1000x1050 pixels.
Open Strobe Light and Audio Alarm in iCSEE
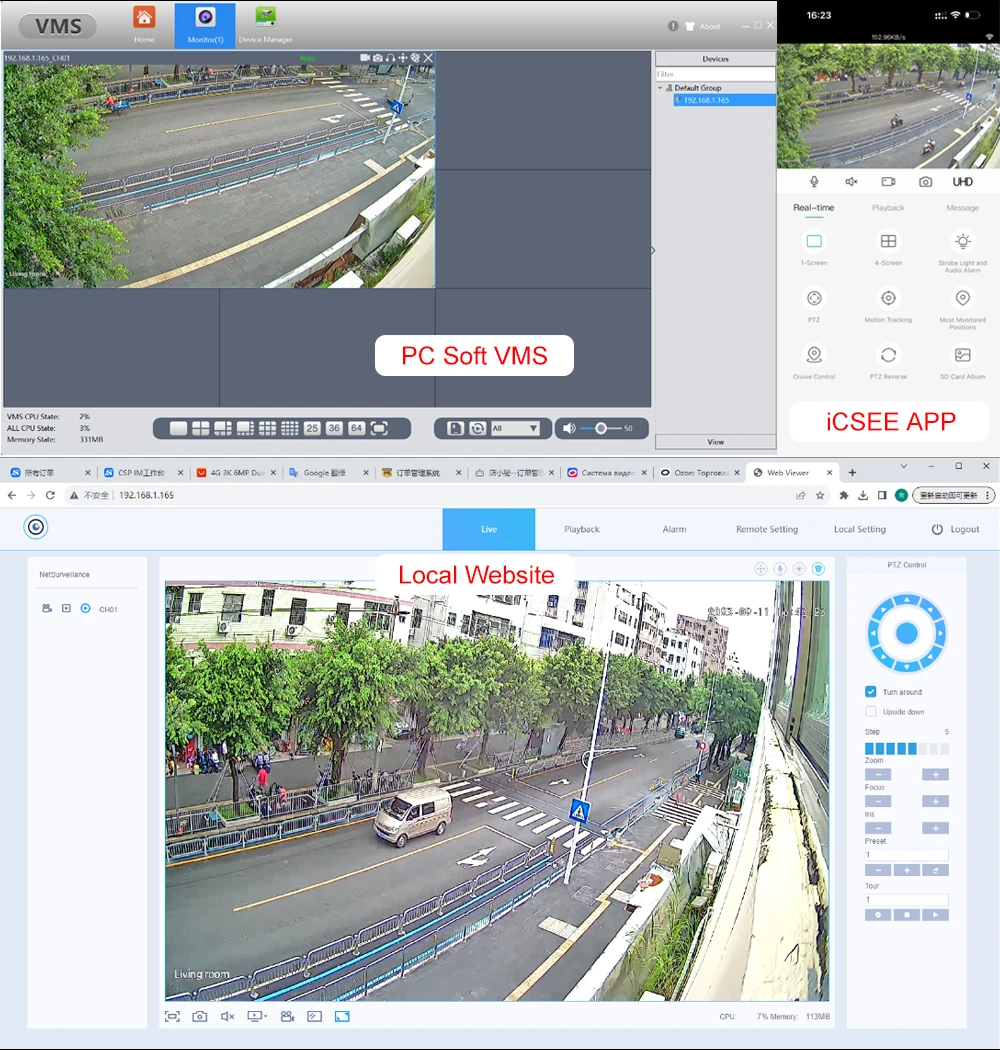(962, 252)
